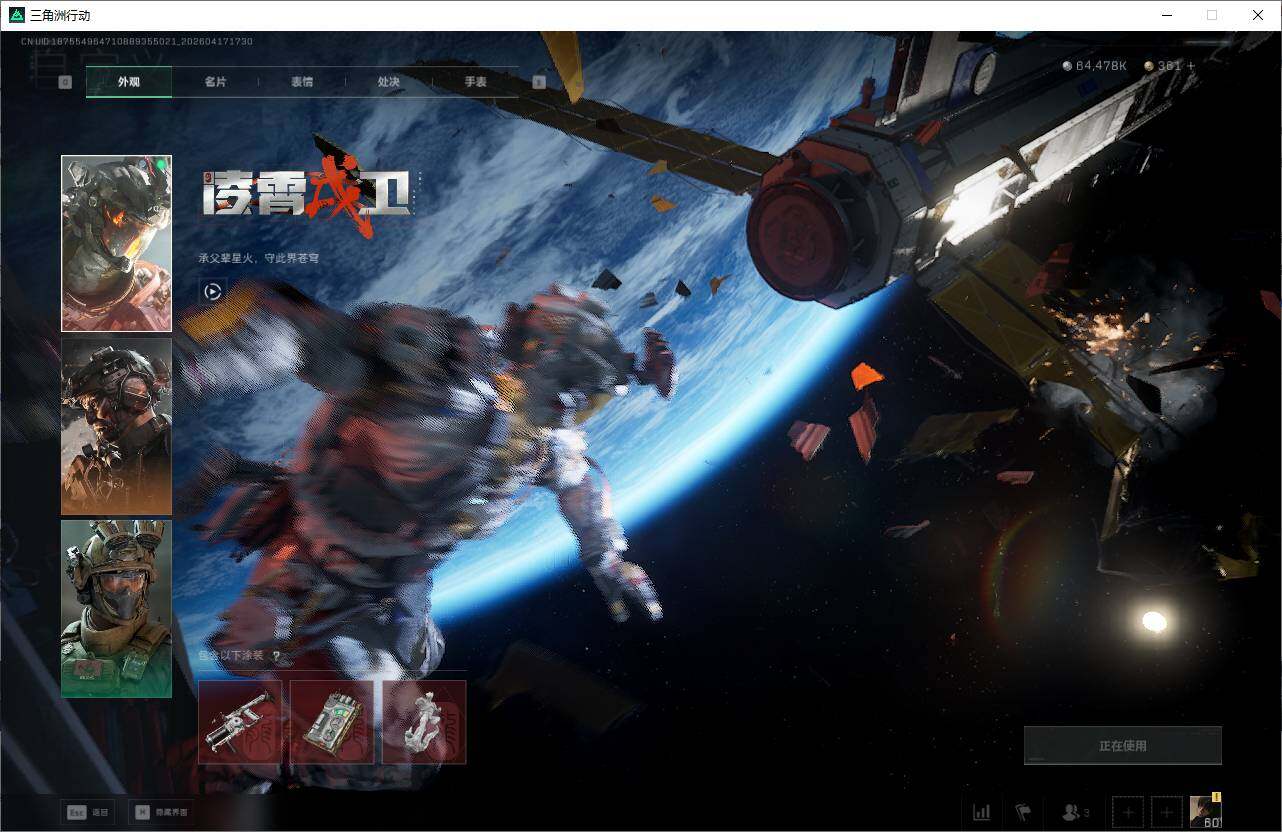Close the 三角洲行动 window
This screenshot has height=832, width=1282.
tap(1258, 15)
